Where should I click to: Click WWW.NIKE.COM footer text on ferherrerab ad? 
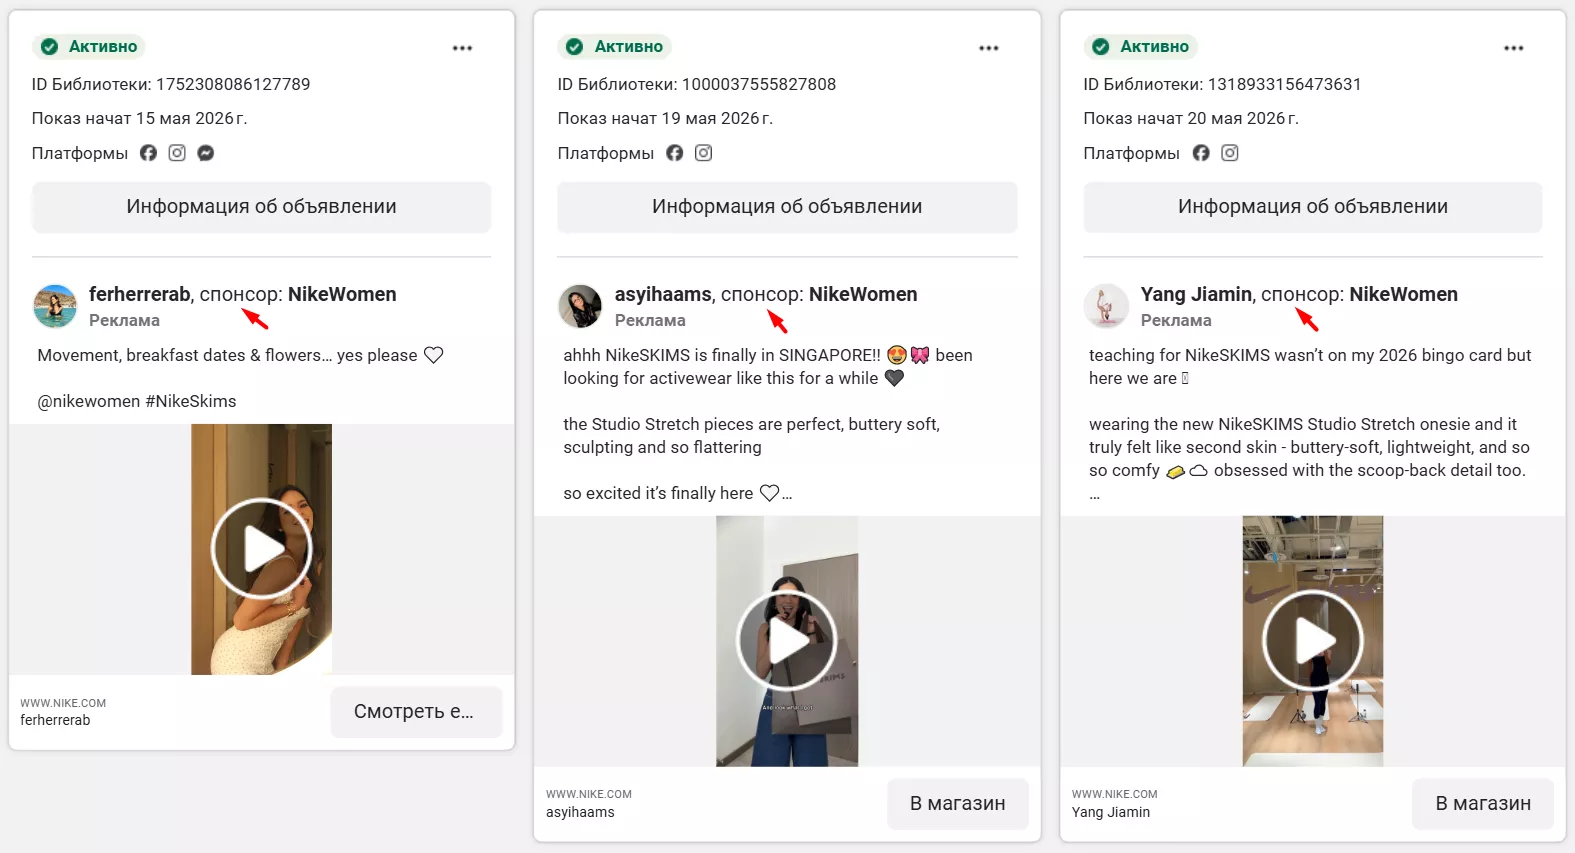pyautogui.click(x=63, y=703)
